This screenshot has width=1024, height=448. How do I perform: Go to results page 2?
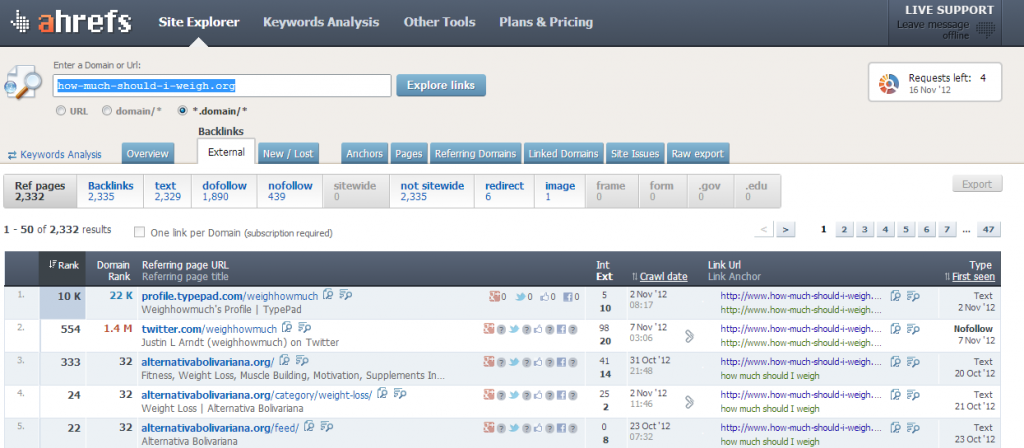click(x=844, y=229)
